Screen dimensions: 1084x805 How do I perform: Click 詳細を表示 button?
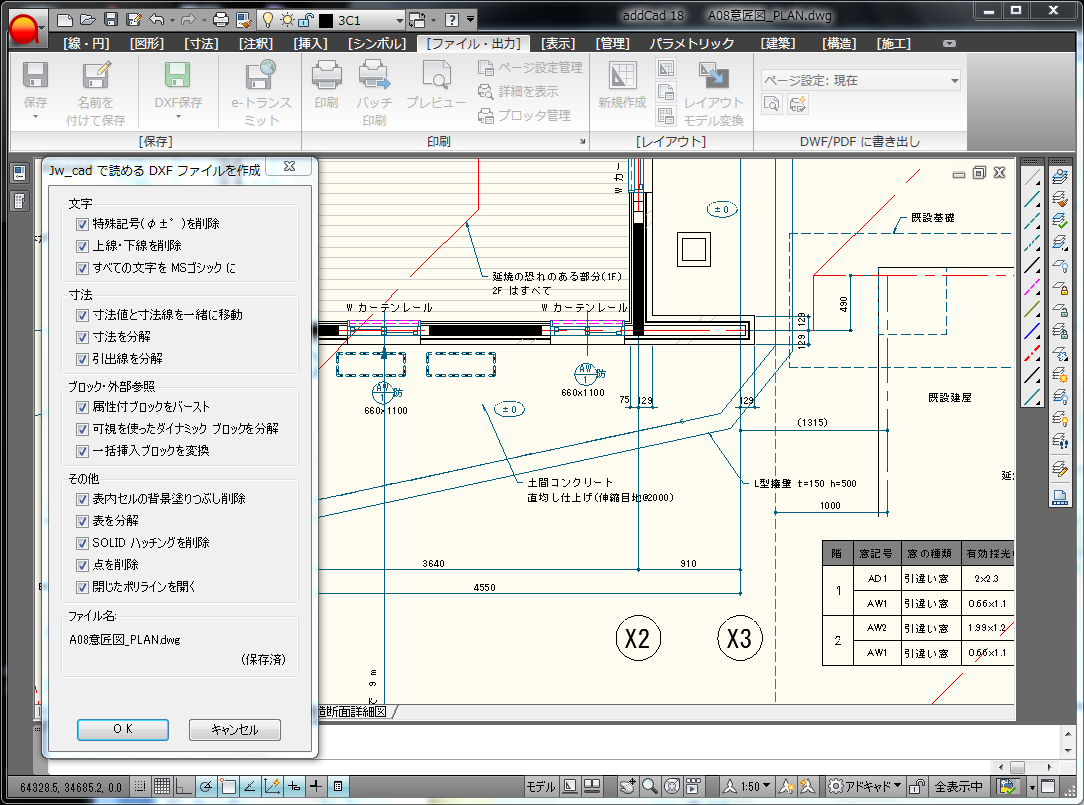click(518, 91)
